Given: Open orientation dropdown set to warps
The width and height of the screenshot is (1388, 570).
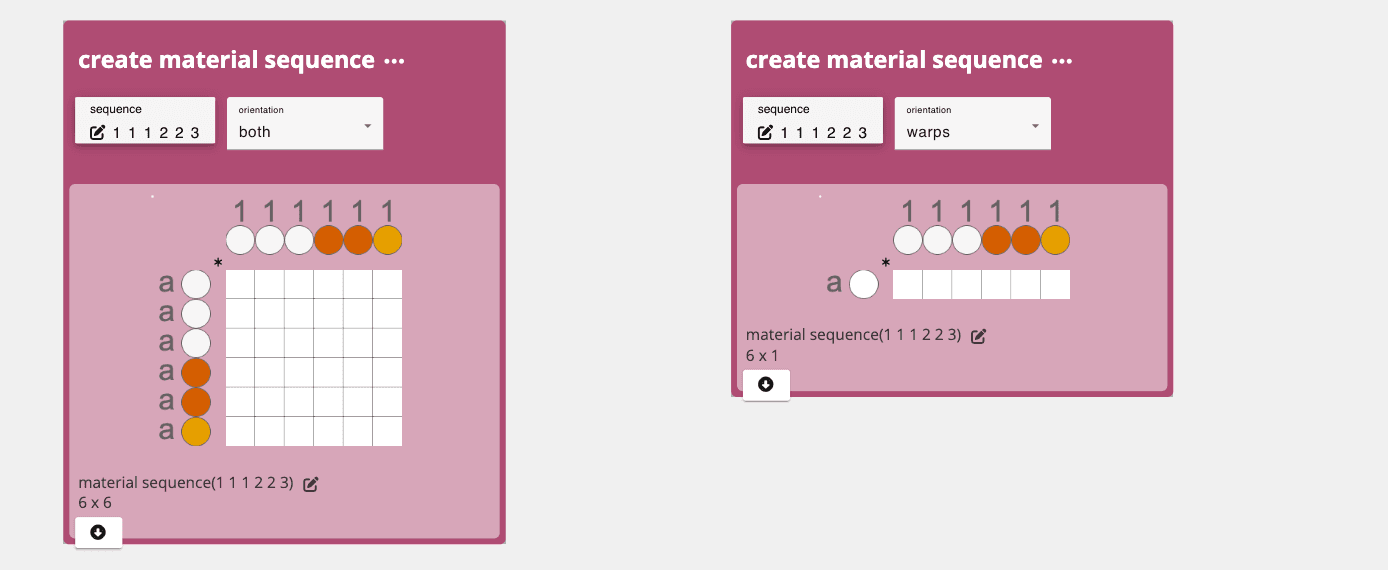Looking at the screenshot, I should coord(973,124).
